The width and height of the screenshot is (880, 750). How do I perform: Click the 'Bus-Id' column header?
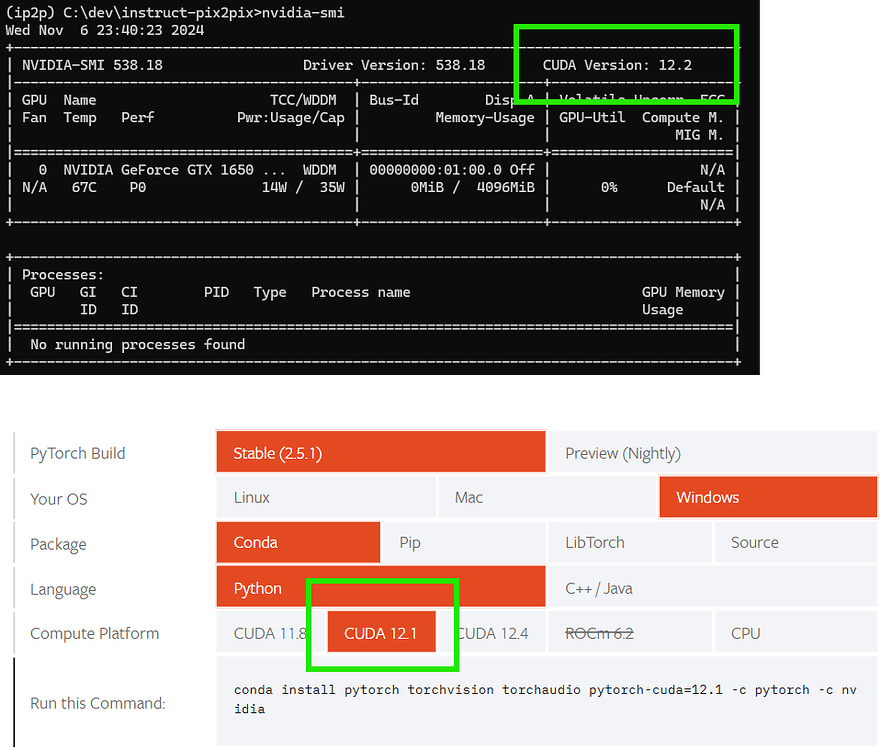tap(394, 100)
